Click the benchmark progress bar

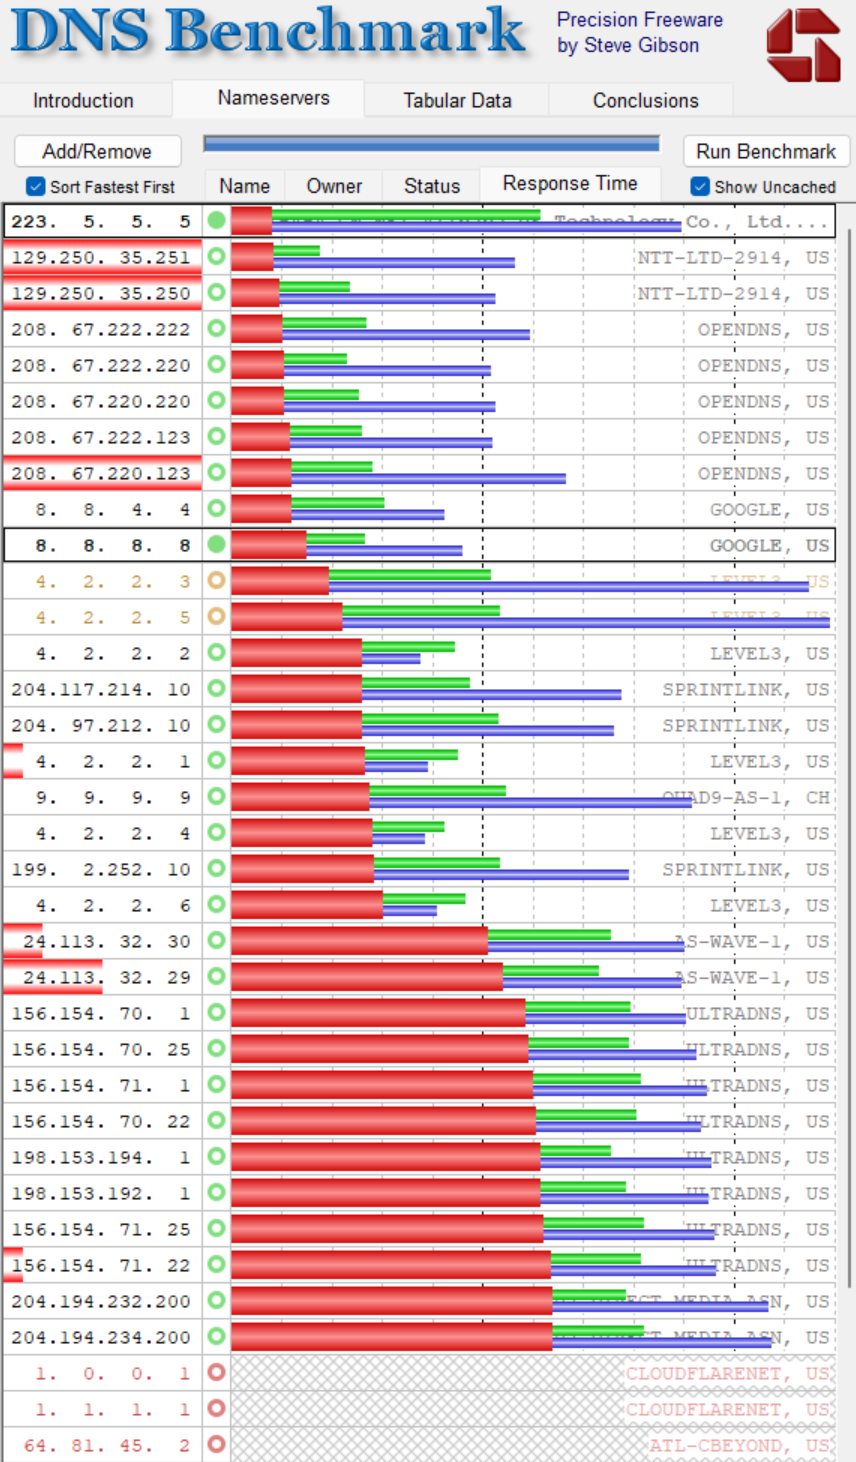[431, 144]
